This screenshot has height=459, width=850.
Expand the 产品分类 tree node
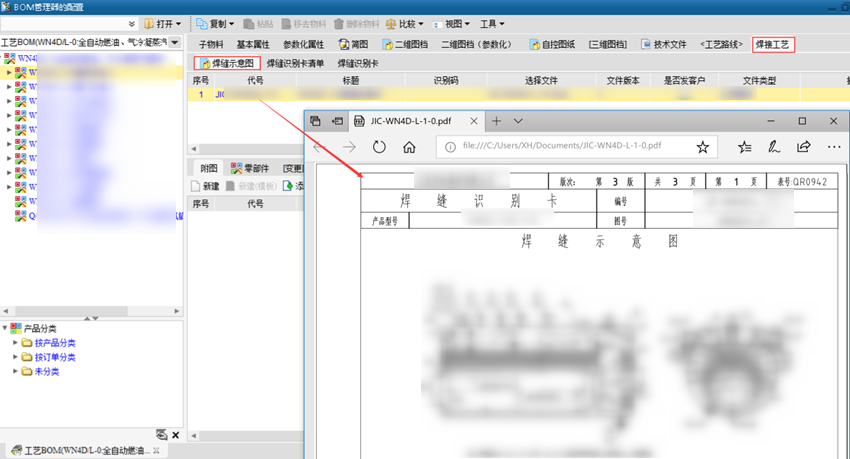click(x=5, y=328)
